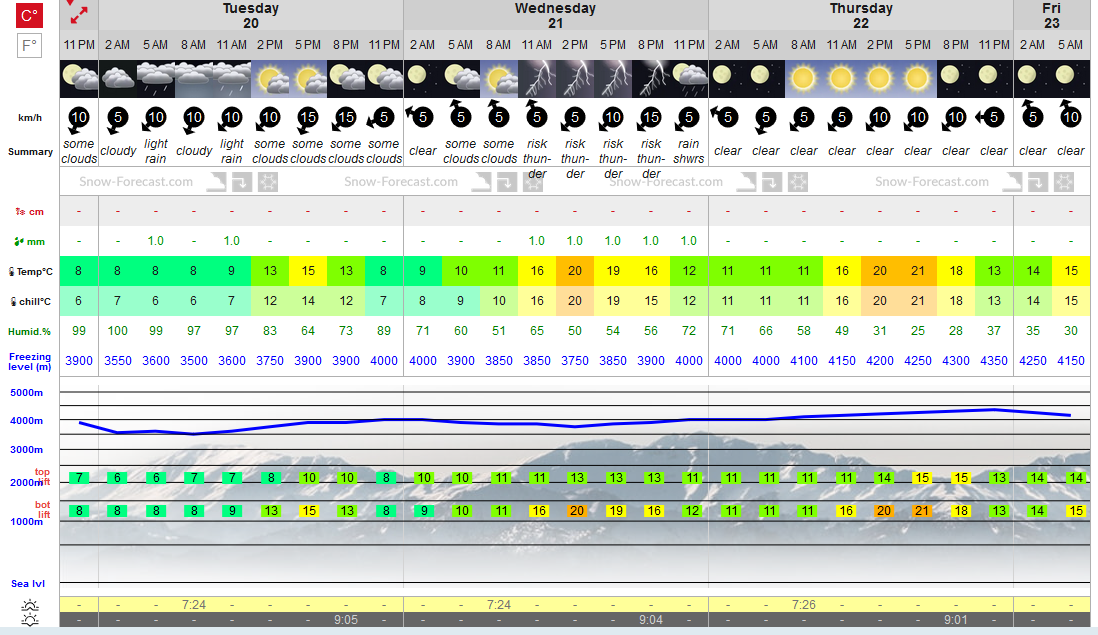This screenshot has width=1098, height=635.
Task: Click the 8 AM time header under Wednesday
Action: [499, 45]
